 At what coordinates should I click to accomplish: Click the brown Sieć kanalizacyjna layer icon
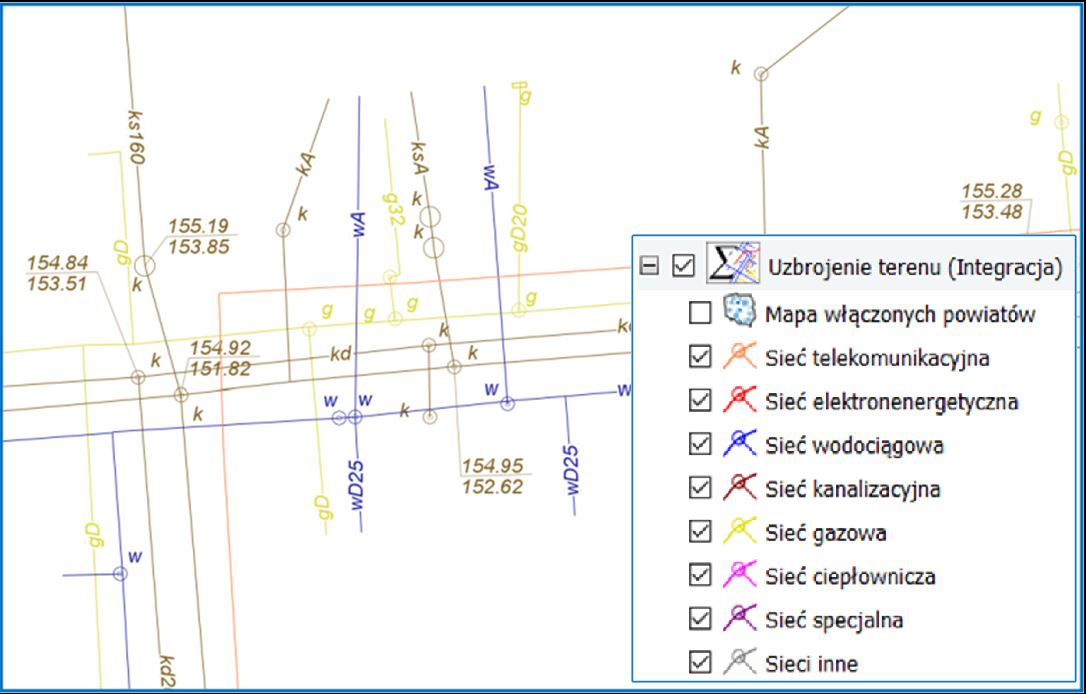(737, 489)
